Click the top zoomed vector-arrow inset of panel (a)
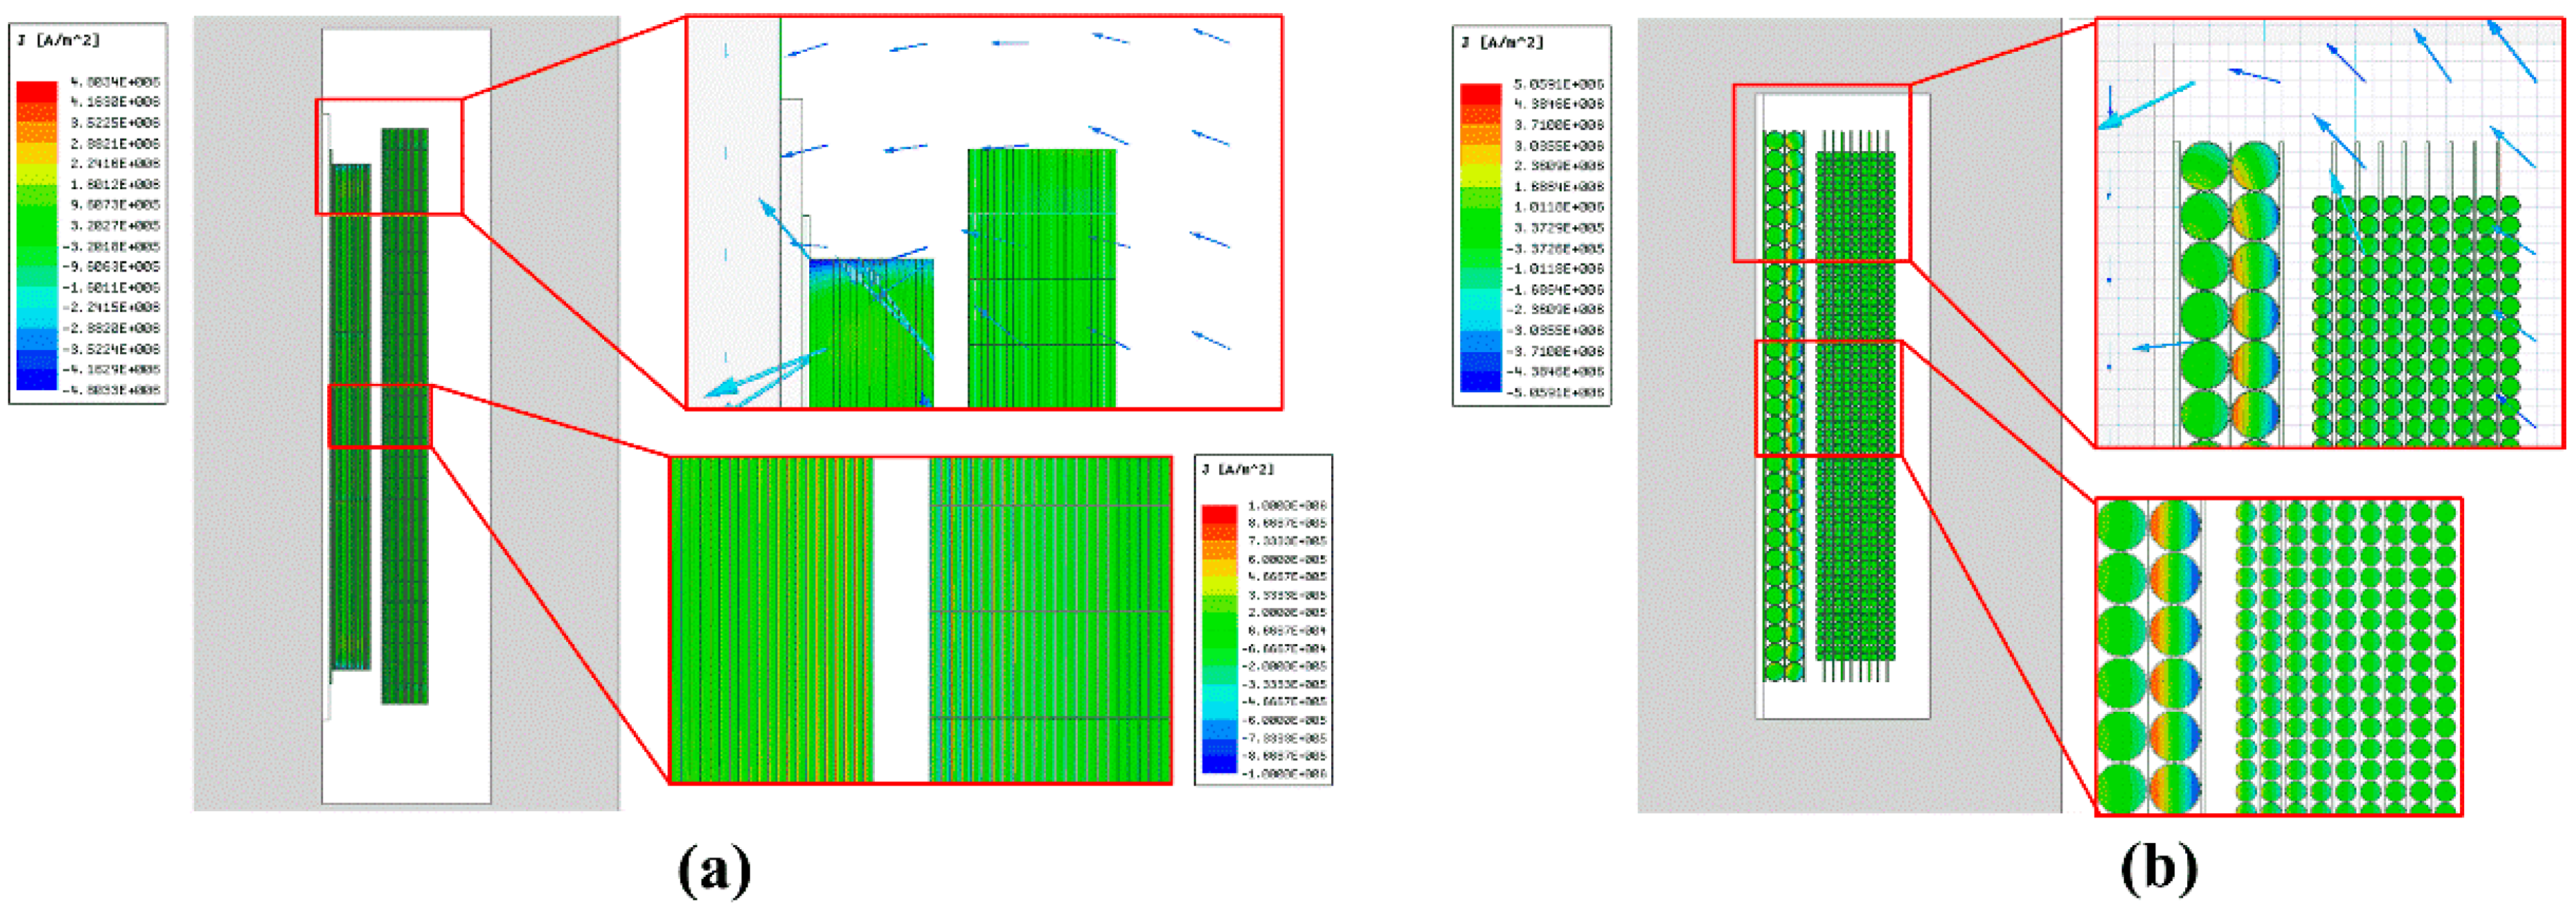Image resolution: width=2576 pixels, height=910 pixels. click(983, 212)
